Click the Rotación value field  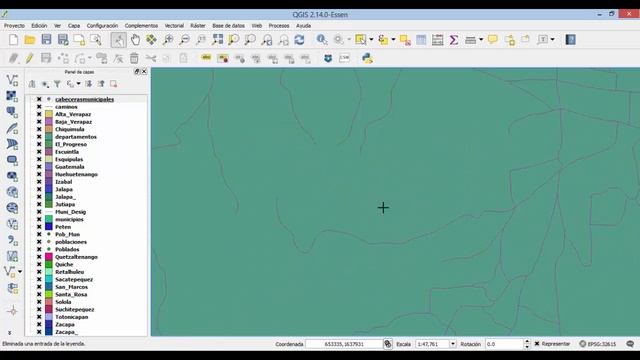tap(504, 344)
